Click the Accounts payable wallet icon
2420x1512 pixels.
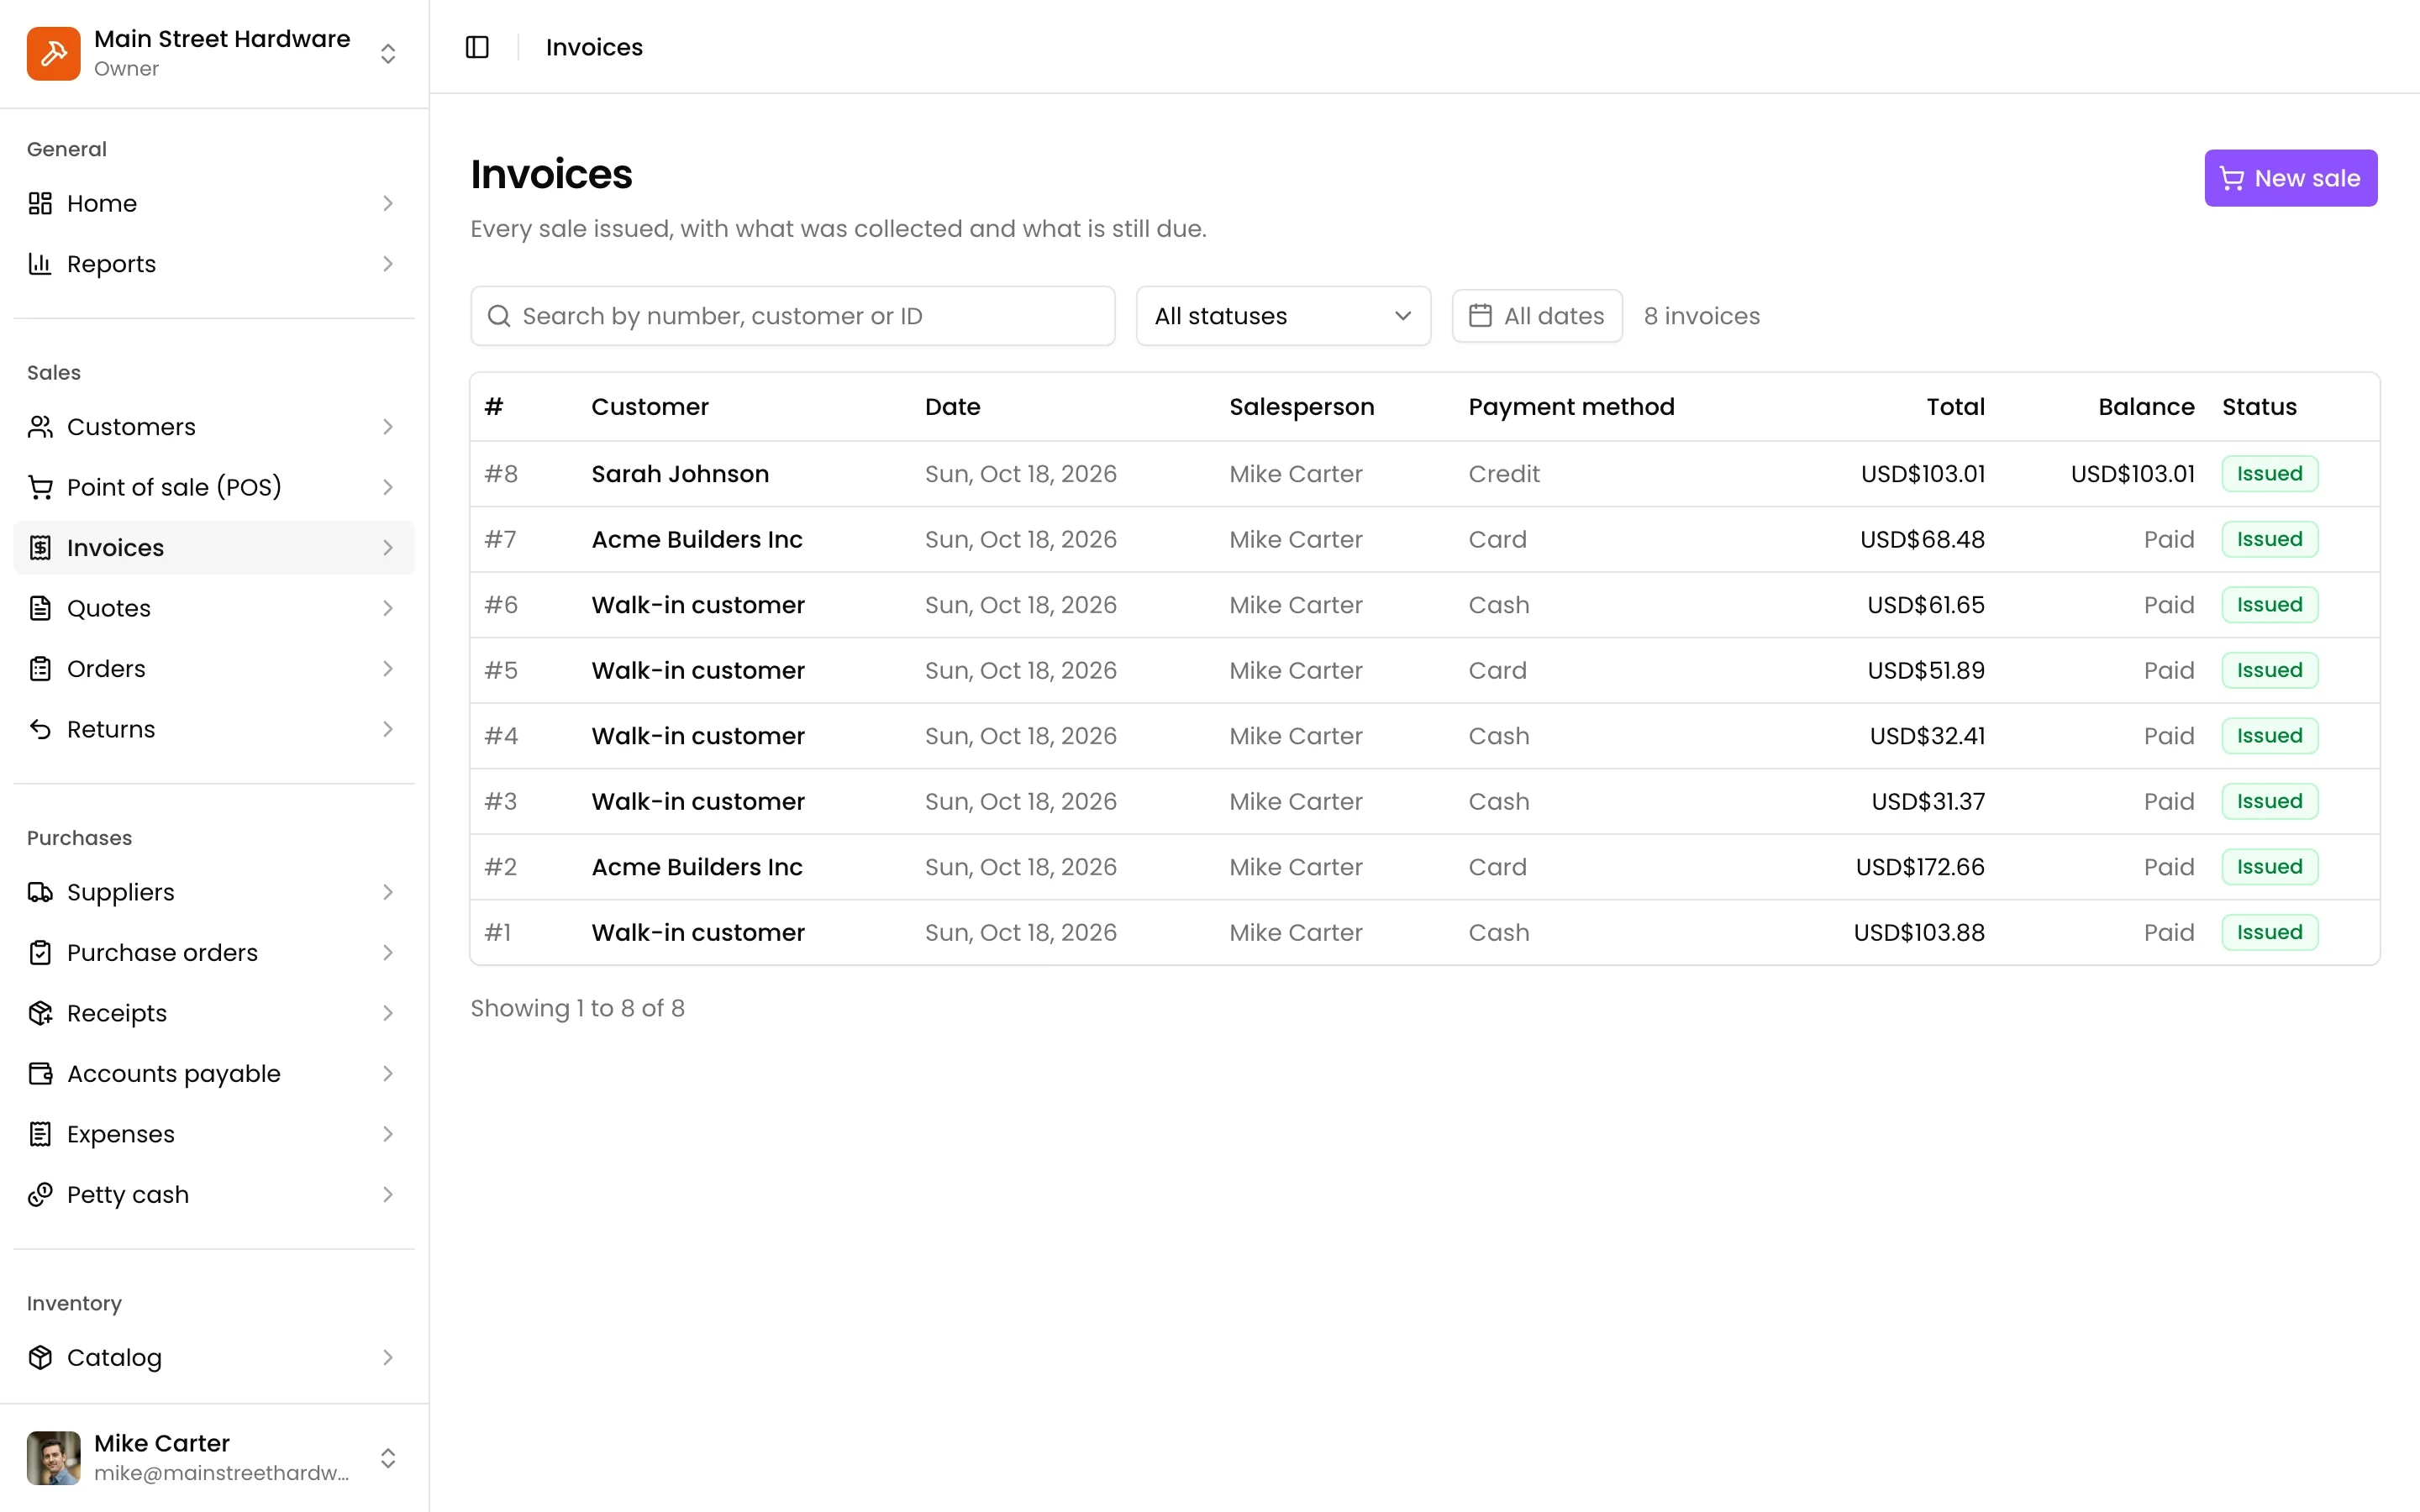tap(40, 1074)
